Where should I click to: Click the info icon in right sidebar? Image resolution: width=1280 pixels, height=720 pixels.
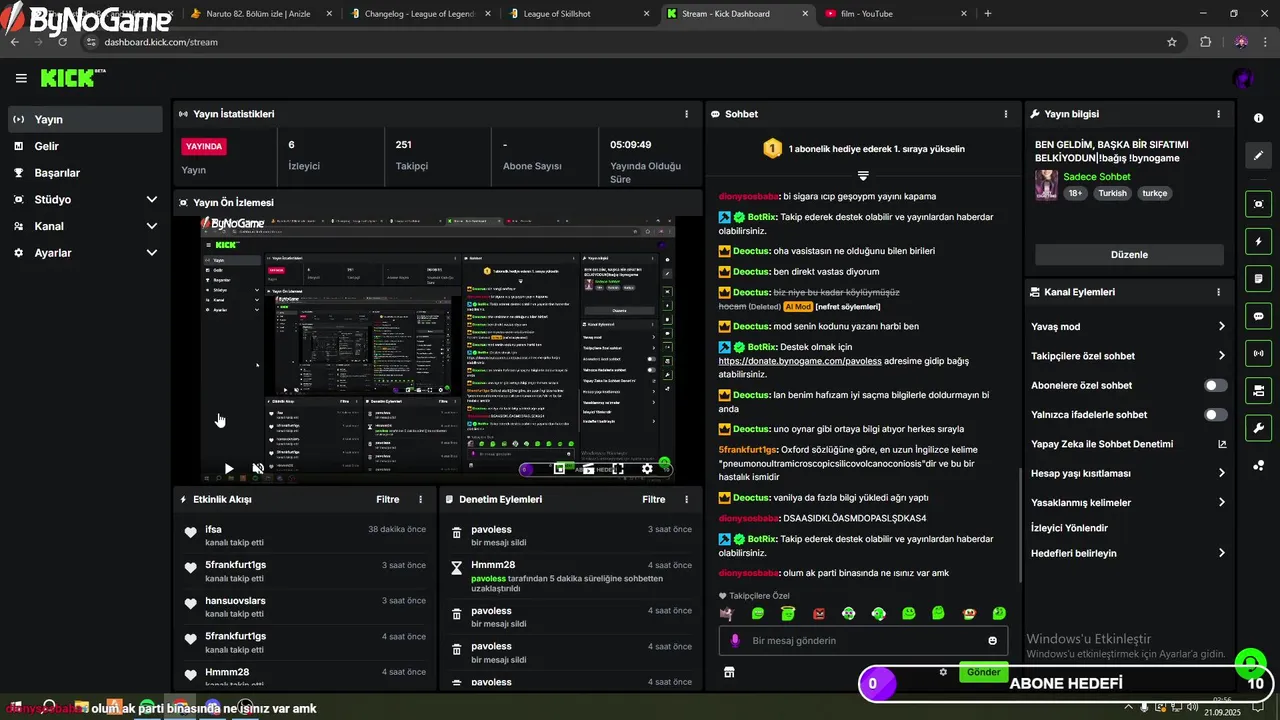point(1258,118)
